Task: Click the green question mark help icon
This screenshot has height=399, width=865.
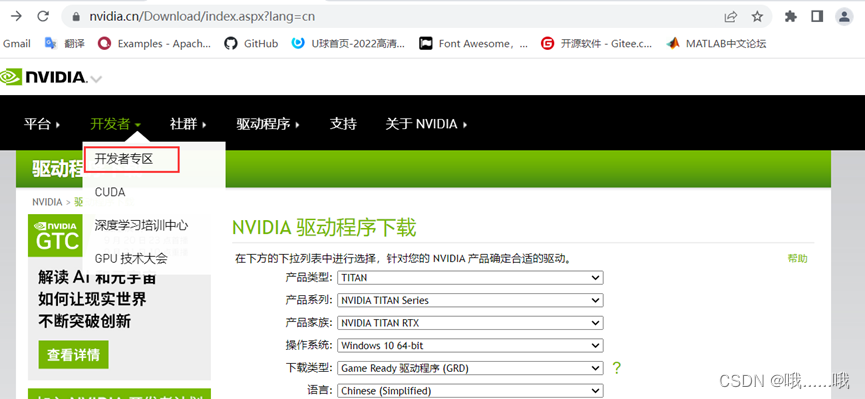Action: 617,368
